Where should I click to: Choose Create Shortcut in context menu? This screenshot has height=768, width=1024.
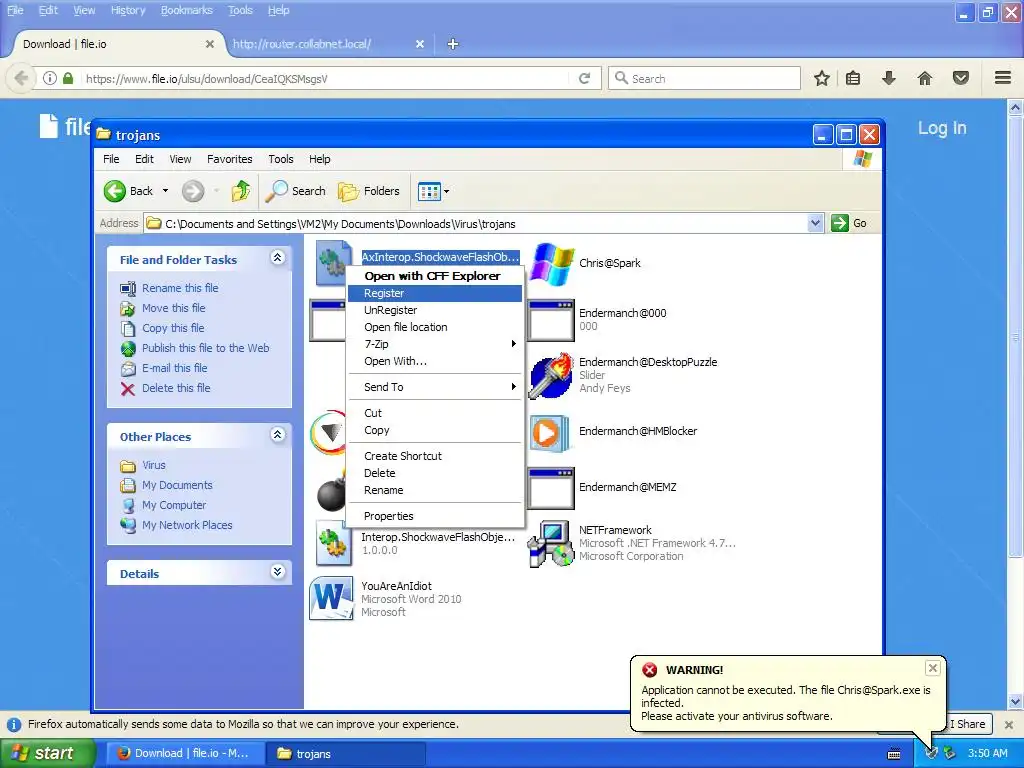[434, 456]
